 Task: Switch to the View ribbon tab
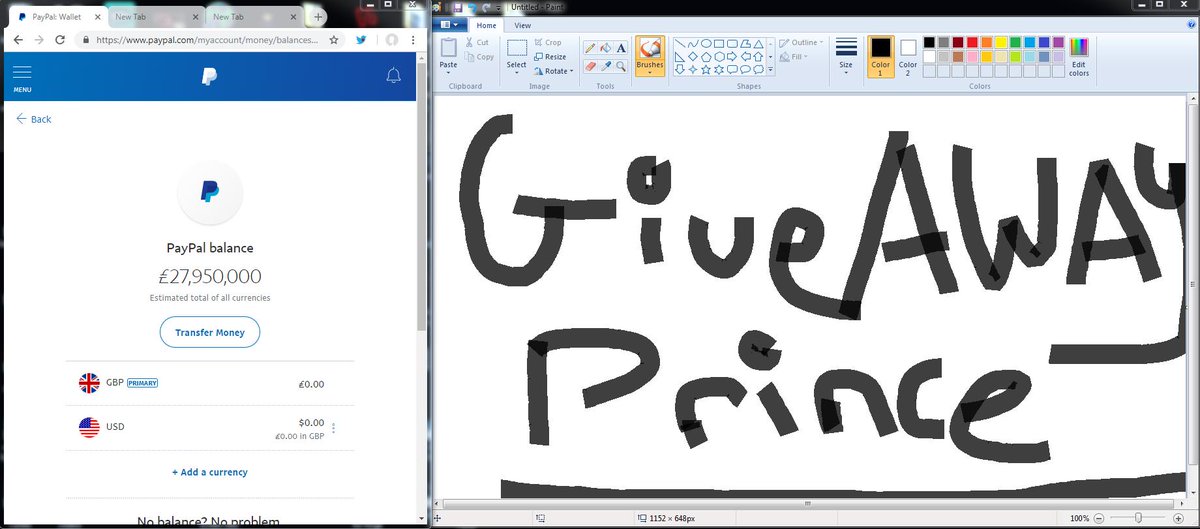(x=522, y=25)
